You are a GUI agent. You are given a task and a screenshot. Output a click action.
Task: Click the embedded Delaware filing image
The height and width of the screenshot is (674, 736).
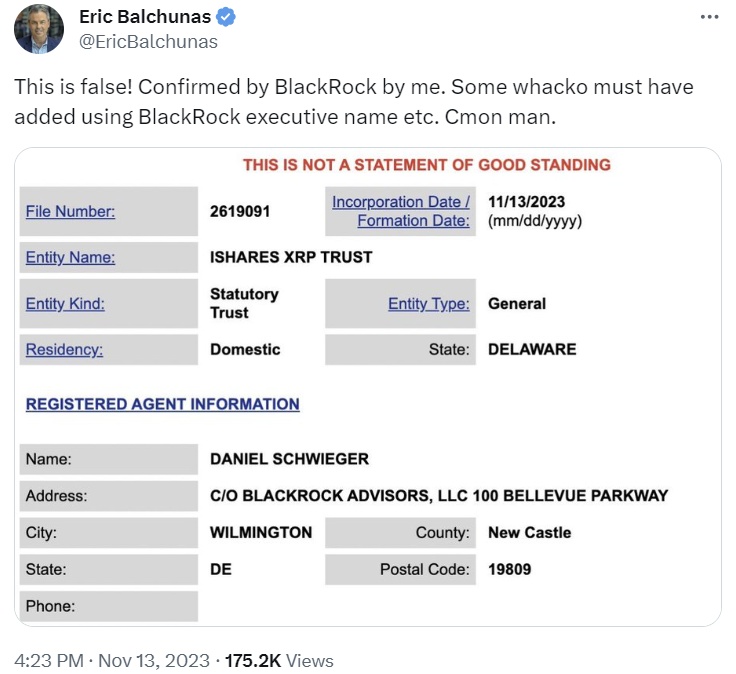[368, 387]
